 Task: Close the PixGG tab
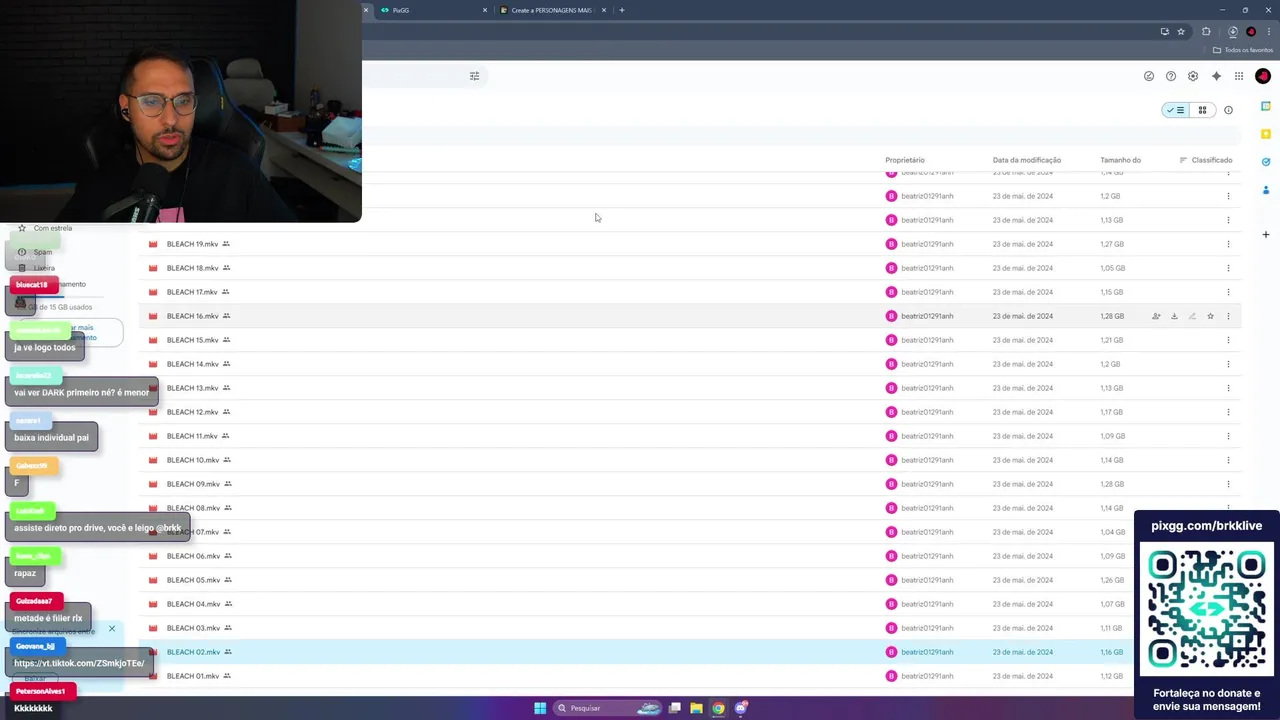click(485, 10)
